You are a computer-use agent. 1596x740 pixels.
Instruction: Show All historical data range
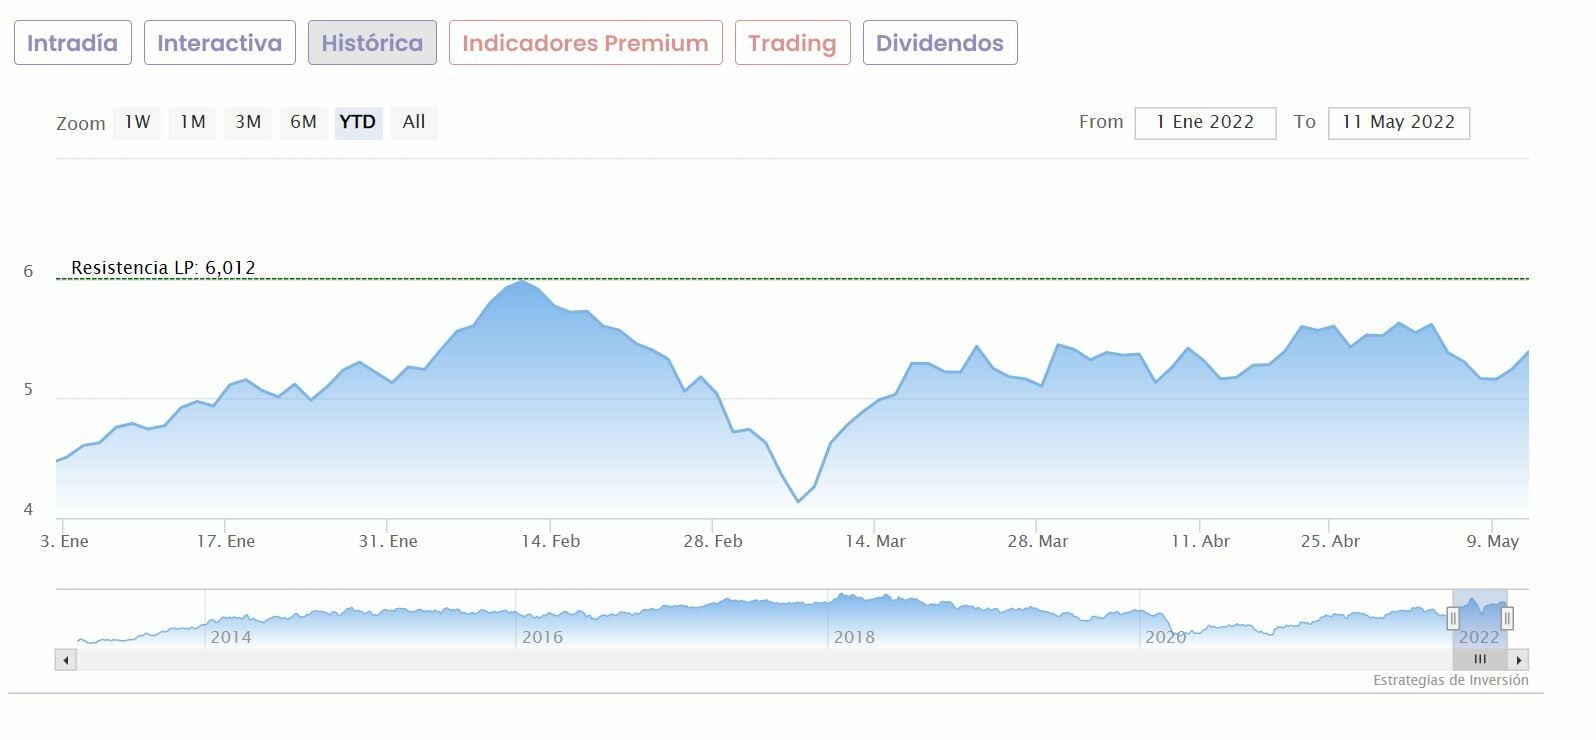pyautogui.click(x=414, y=122)
